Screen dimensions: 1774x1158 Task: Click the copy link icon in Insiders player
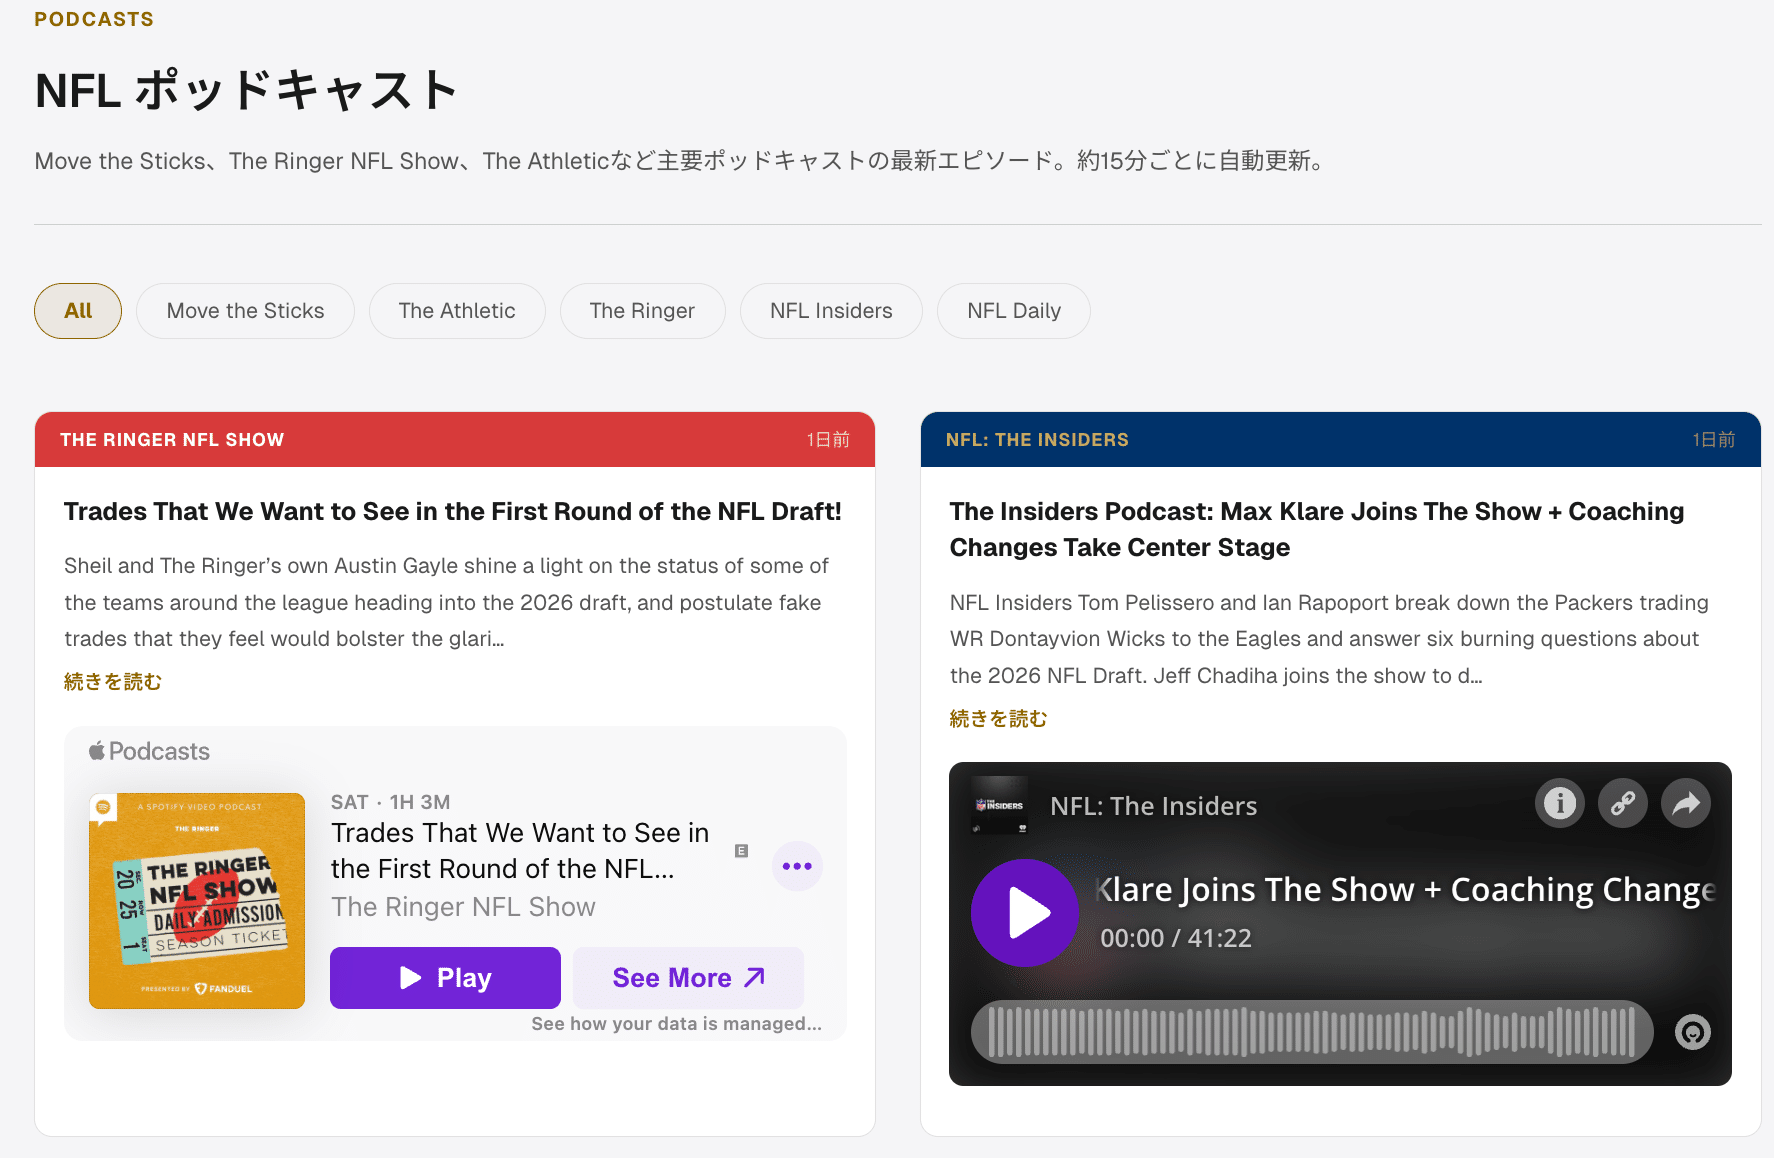point(1622,803)
